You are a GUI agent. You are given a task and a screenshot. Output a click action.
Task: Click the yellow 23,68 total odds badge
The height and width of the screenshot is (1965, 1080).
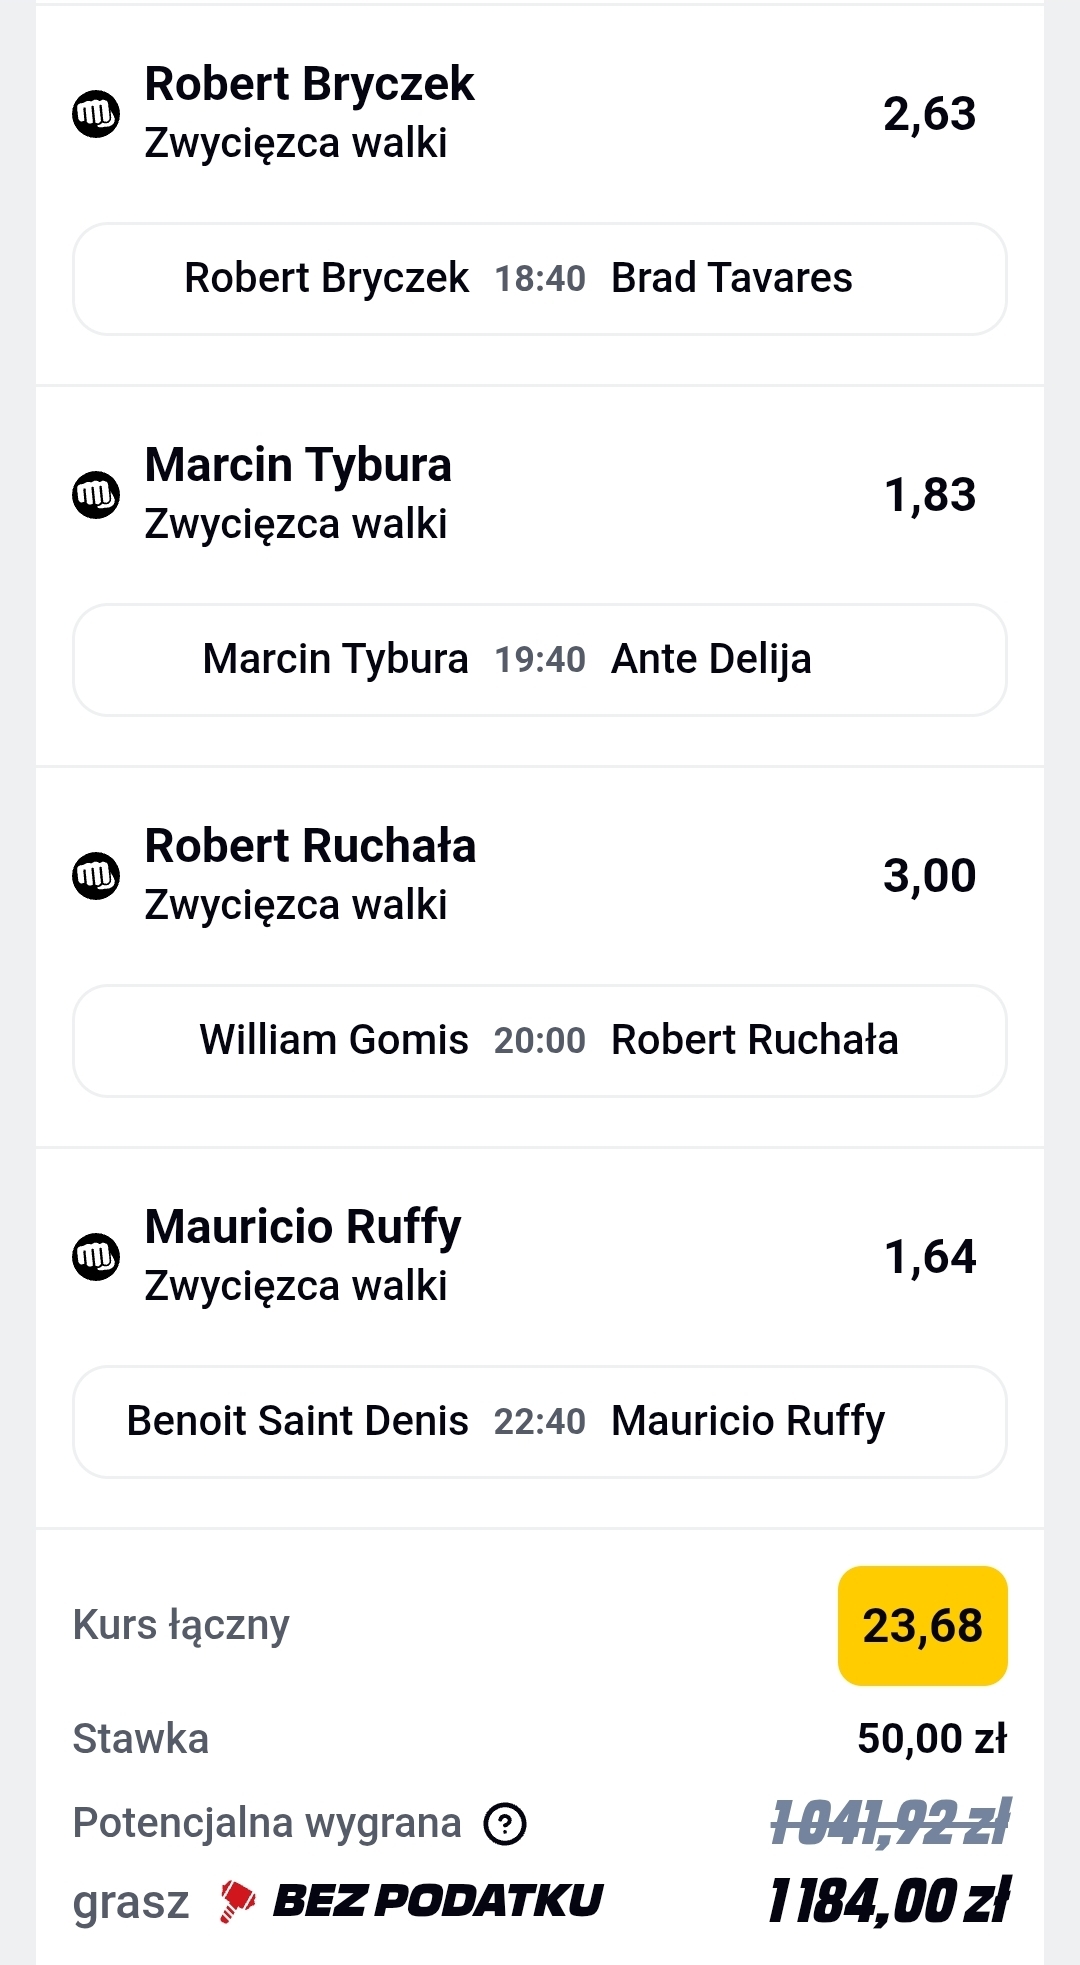pos(922,1626)
